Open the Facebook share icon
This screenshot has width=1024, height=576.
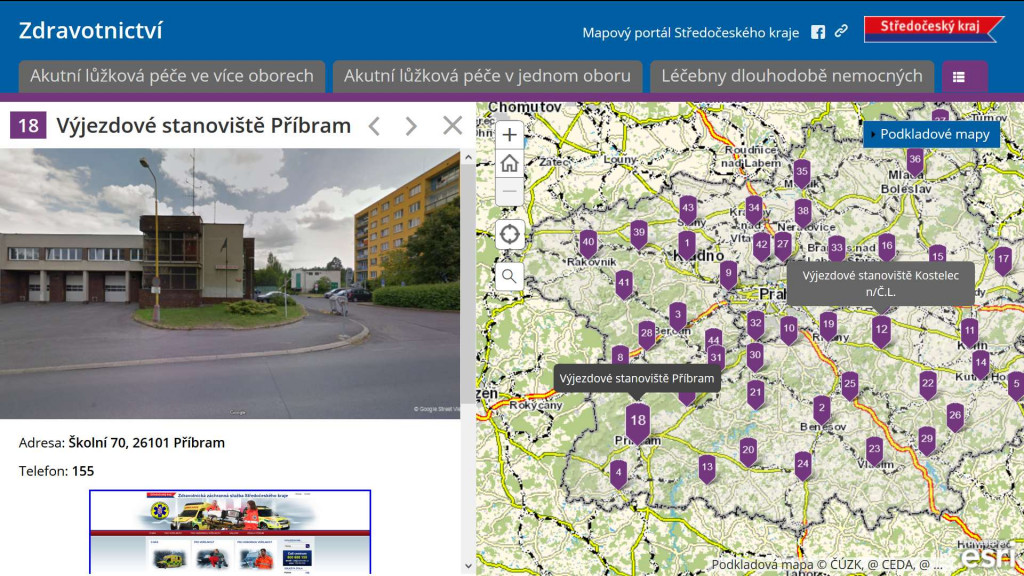[818, 32]
